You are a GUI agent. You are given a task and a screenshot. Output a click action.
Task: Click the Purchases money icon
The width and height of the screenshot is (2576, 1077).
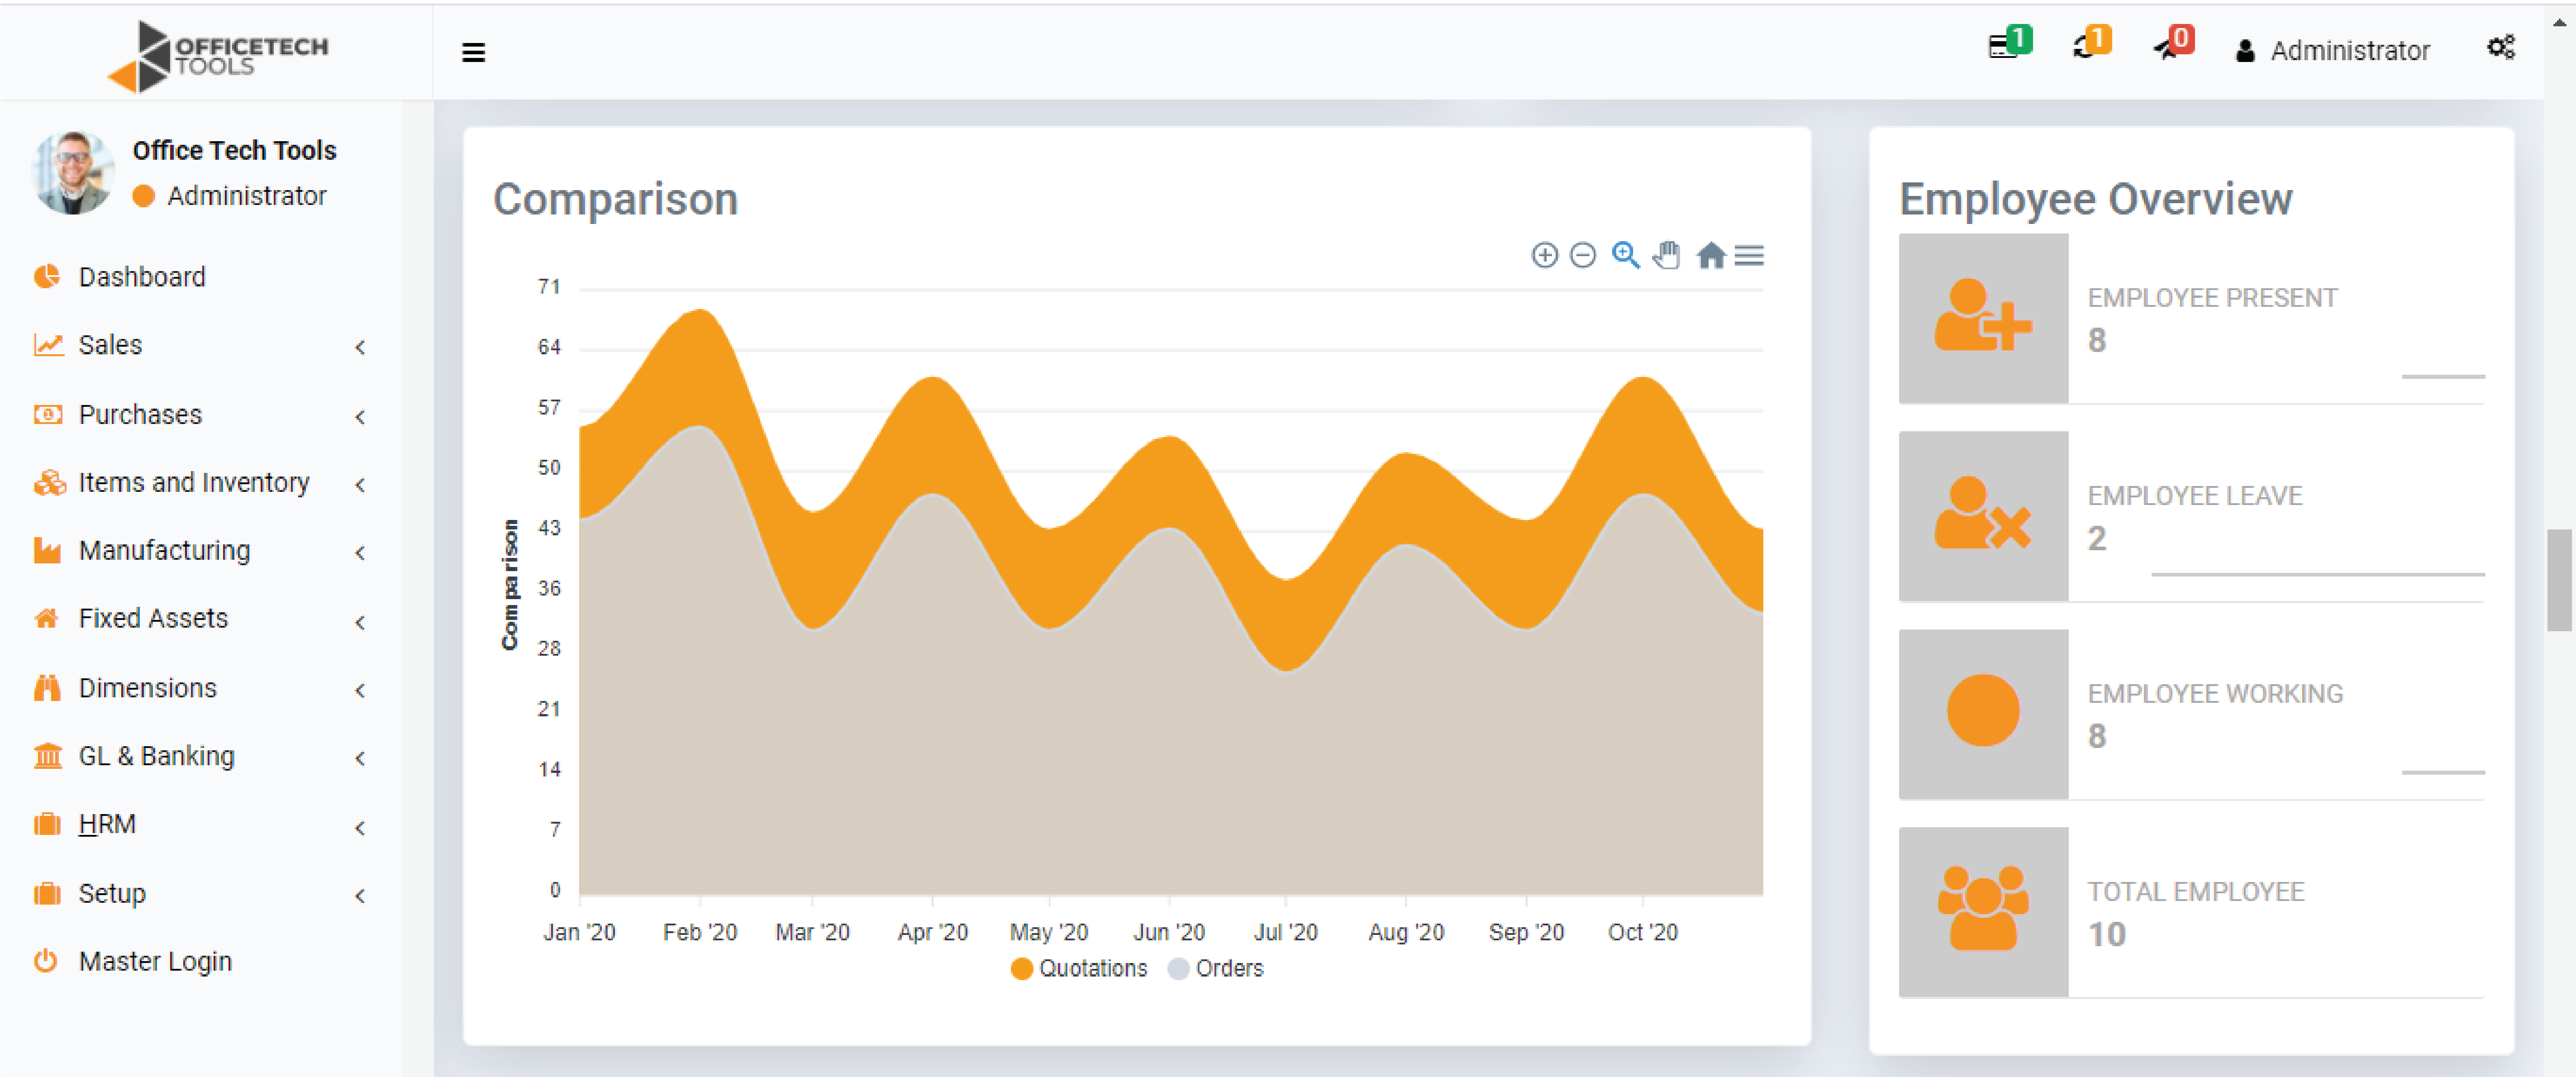(48, 414)
